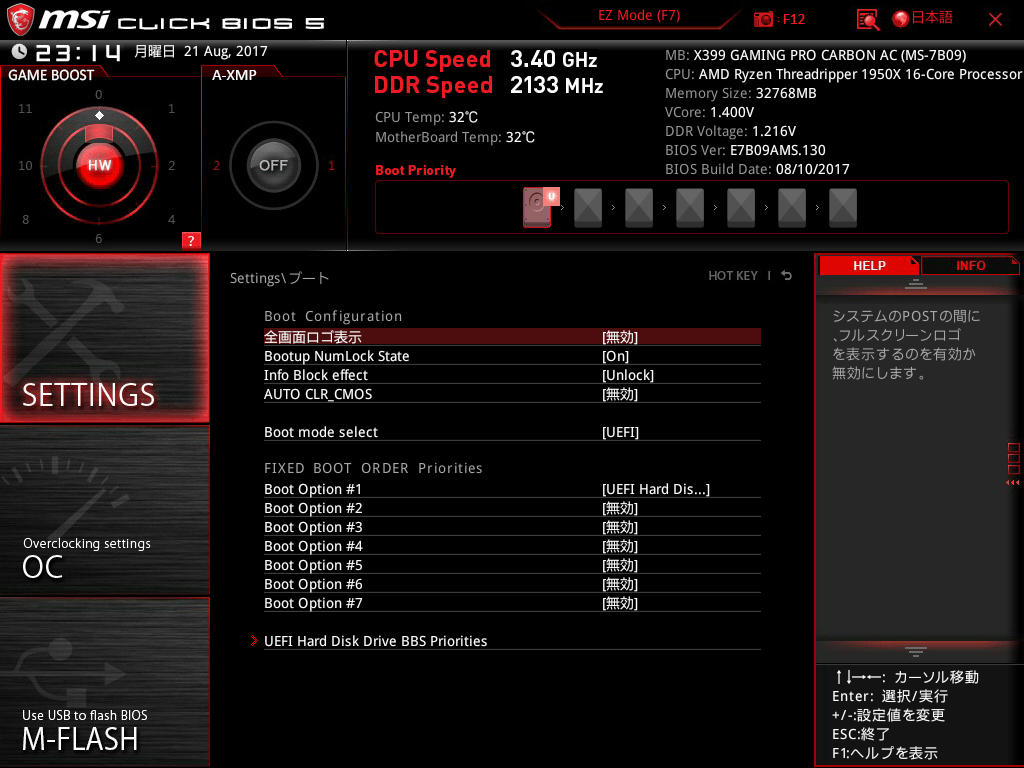This screenshot has width=1024, height=768.
Task: Select A-XMP profile 2
Action: [216, 165]
